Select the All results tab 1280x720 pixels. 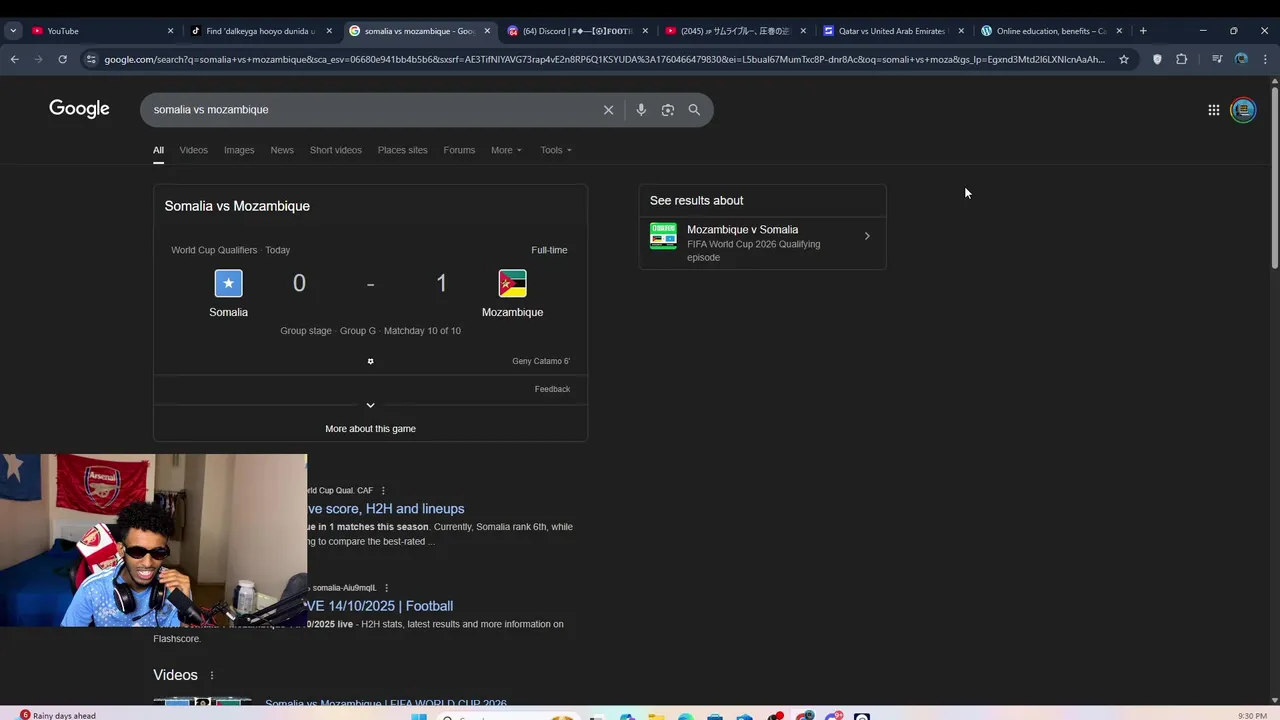click(x=158, y=150)
